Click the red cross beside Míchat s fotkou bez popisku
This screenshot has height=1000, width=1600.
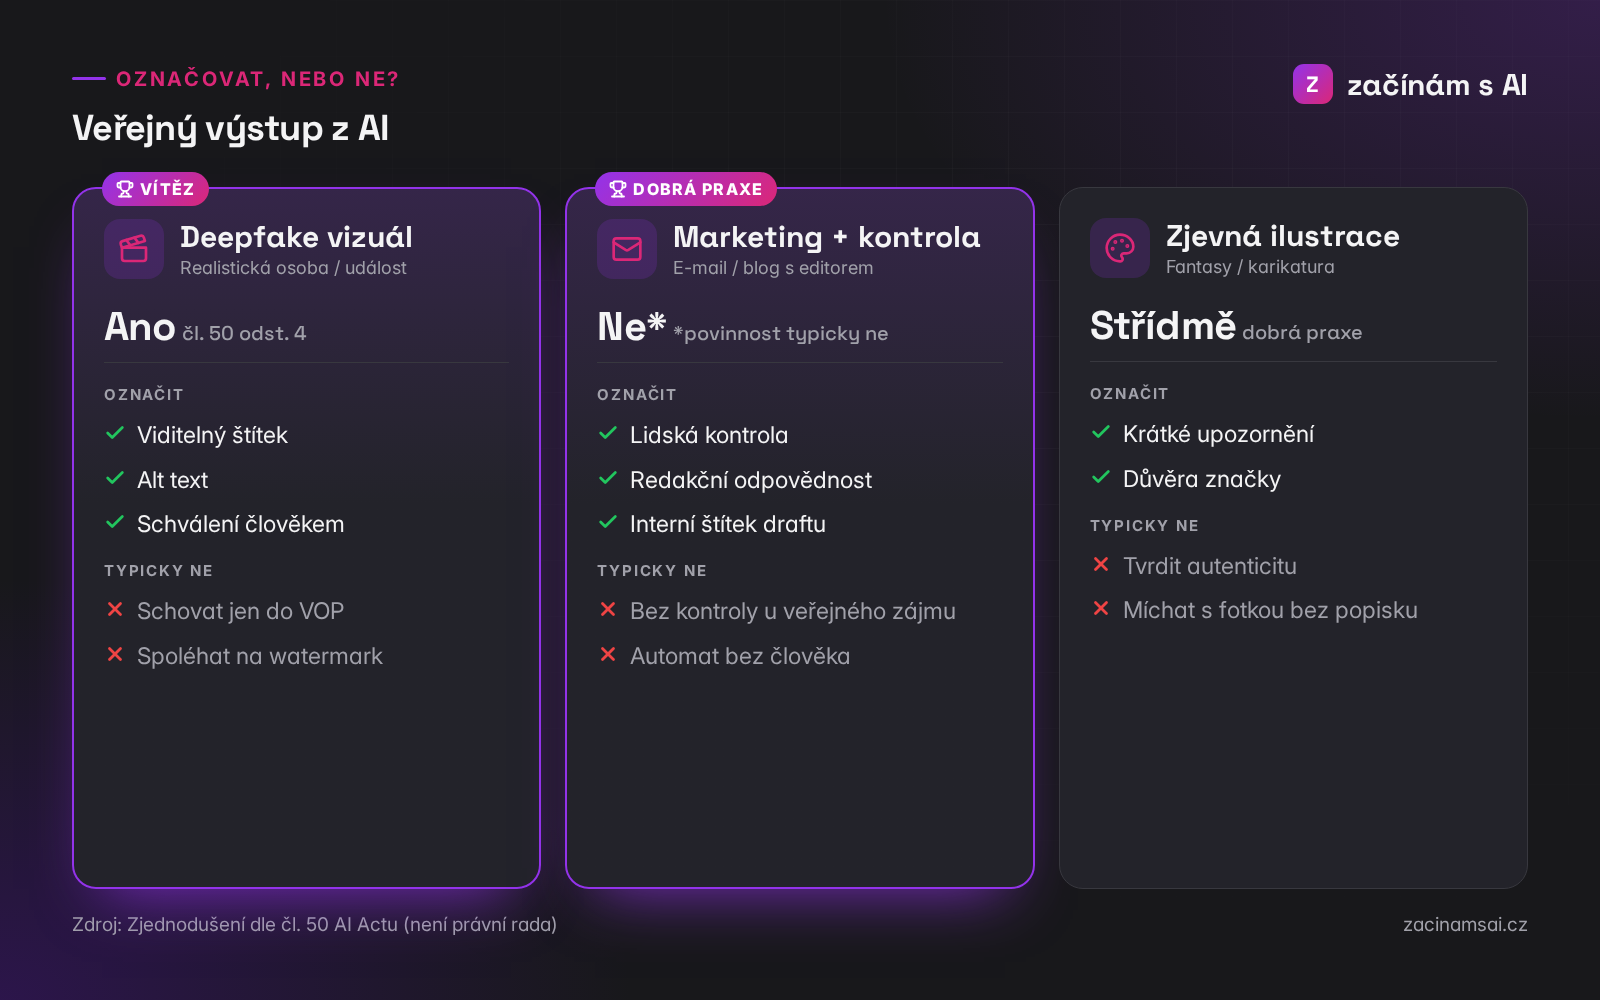[1101, 608]
